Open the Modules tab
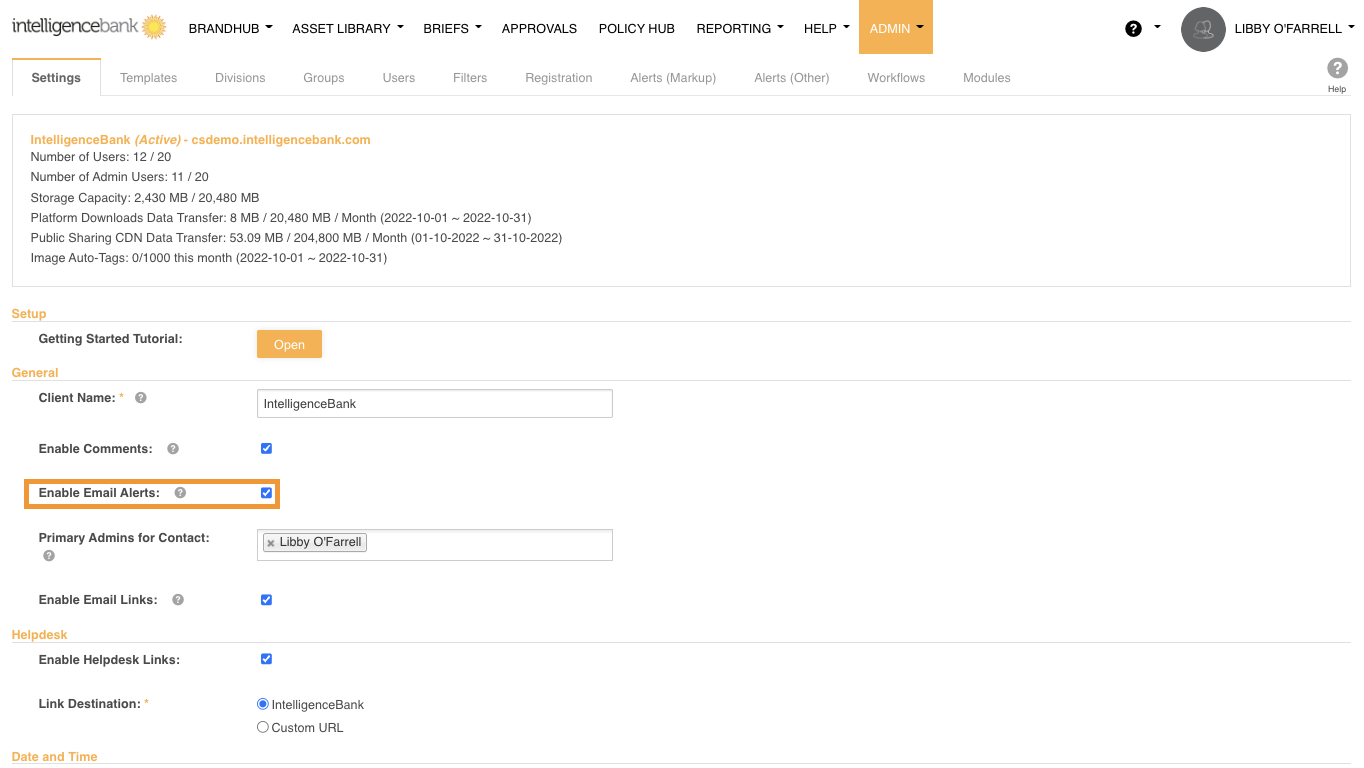This screenshot has width=1364, height=768. (x=987, y=78)
